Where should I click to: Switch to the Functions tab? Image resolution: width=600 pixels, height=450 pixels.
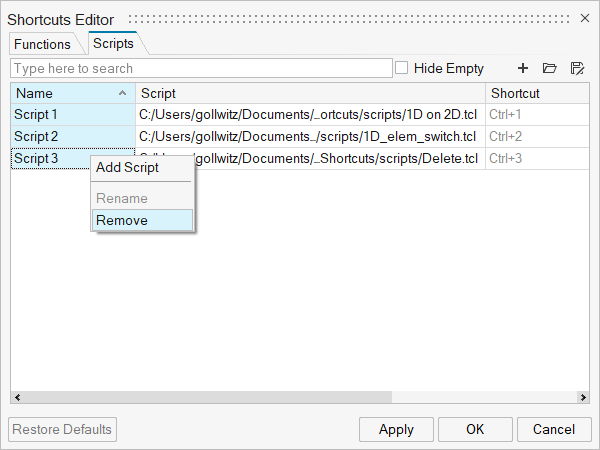42,44
